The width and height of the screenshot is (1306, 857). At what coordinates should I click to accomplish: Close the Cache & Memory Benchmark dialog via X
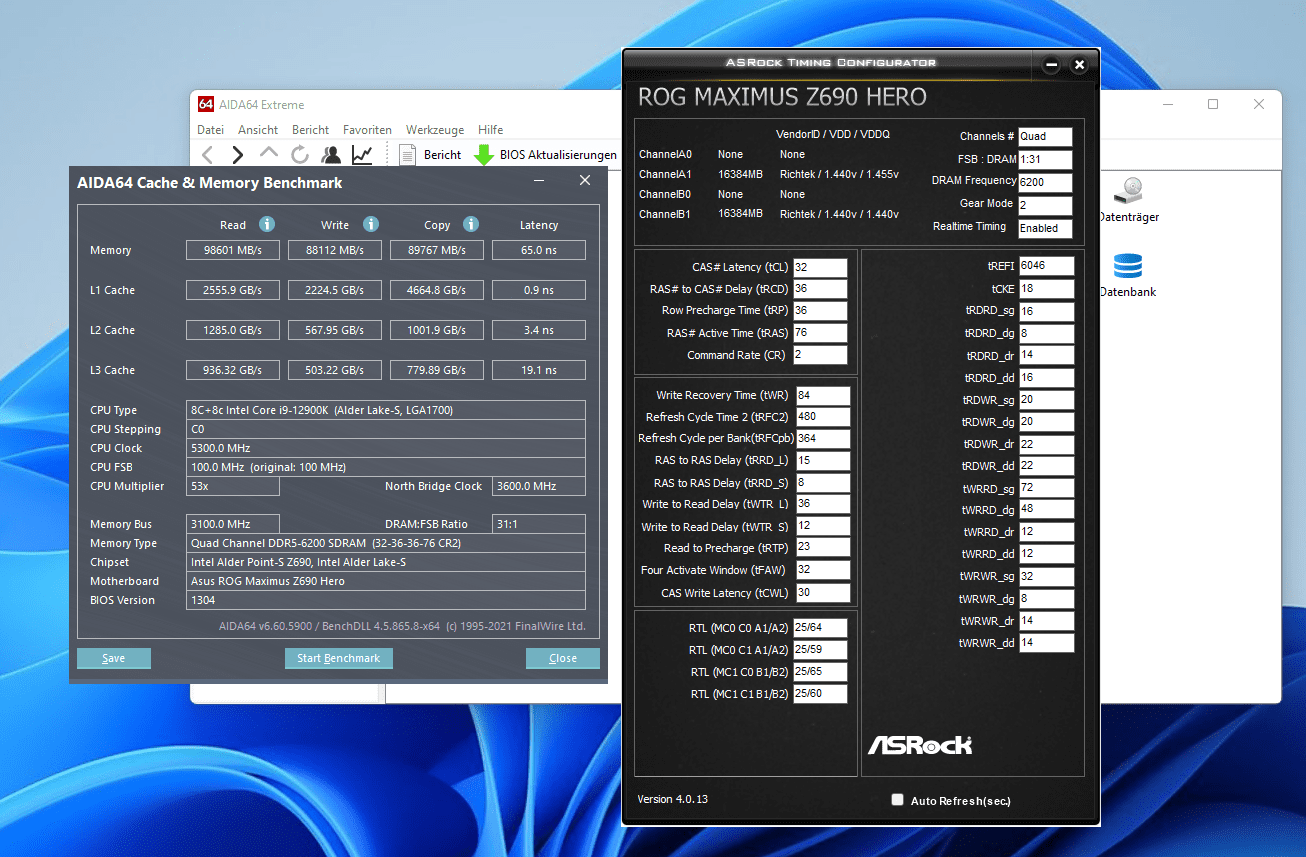(585, 180)
